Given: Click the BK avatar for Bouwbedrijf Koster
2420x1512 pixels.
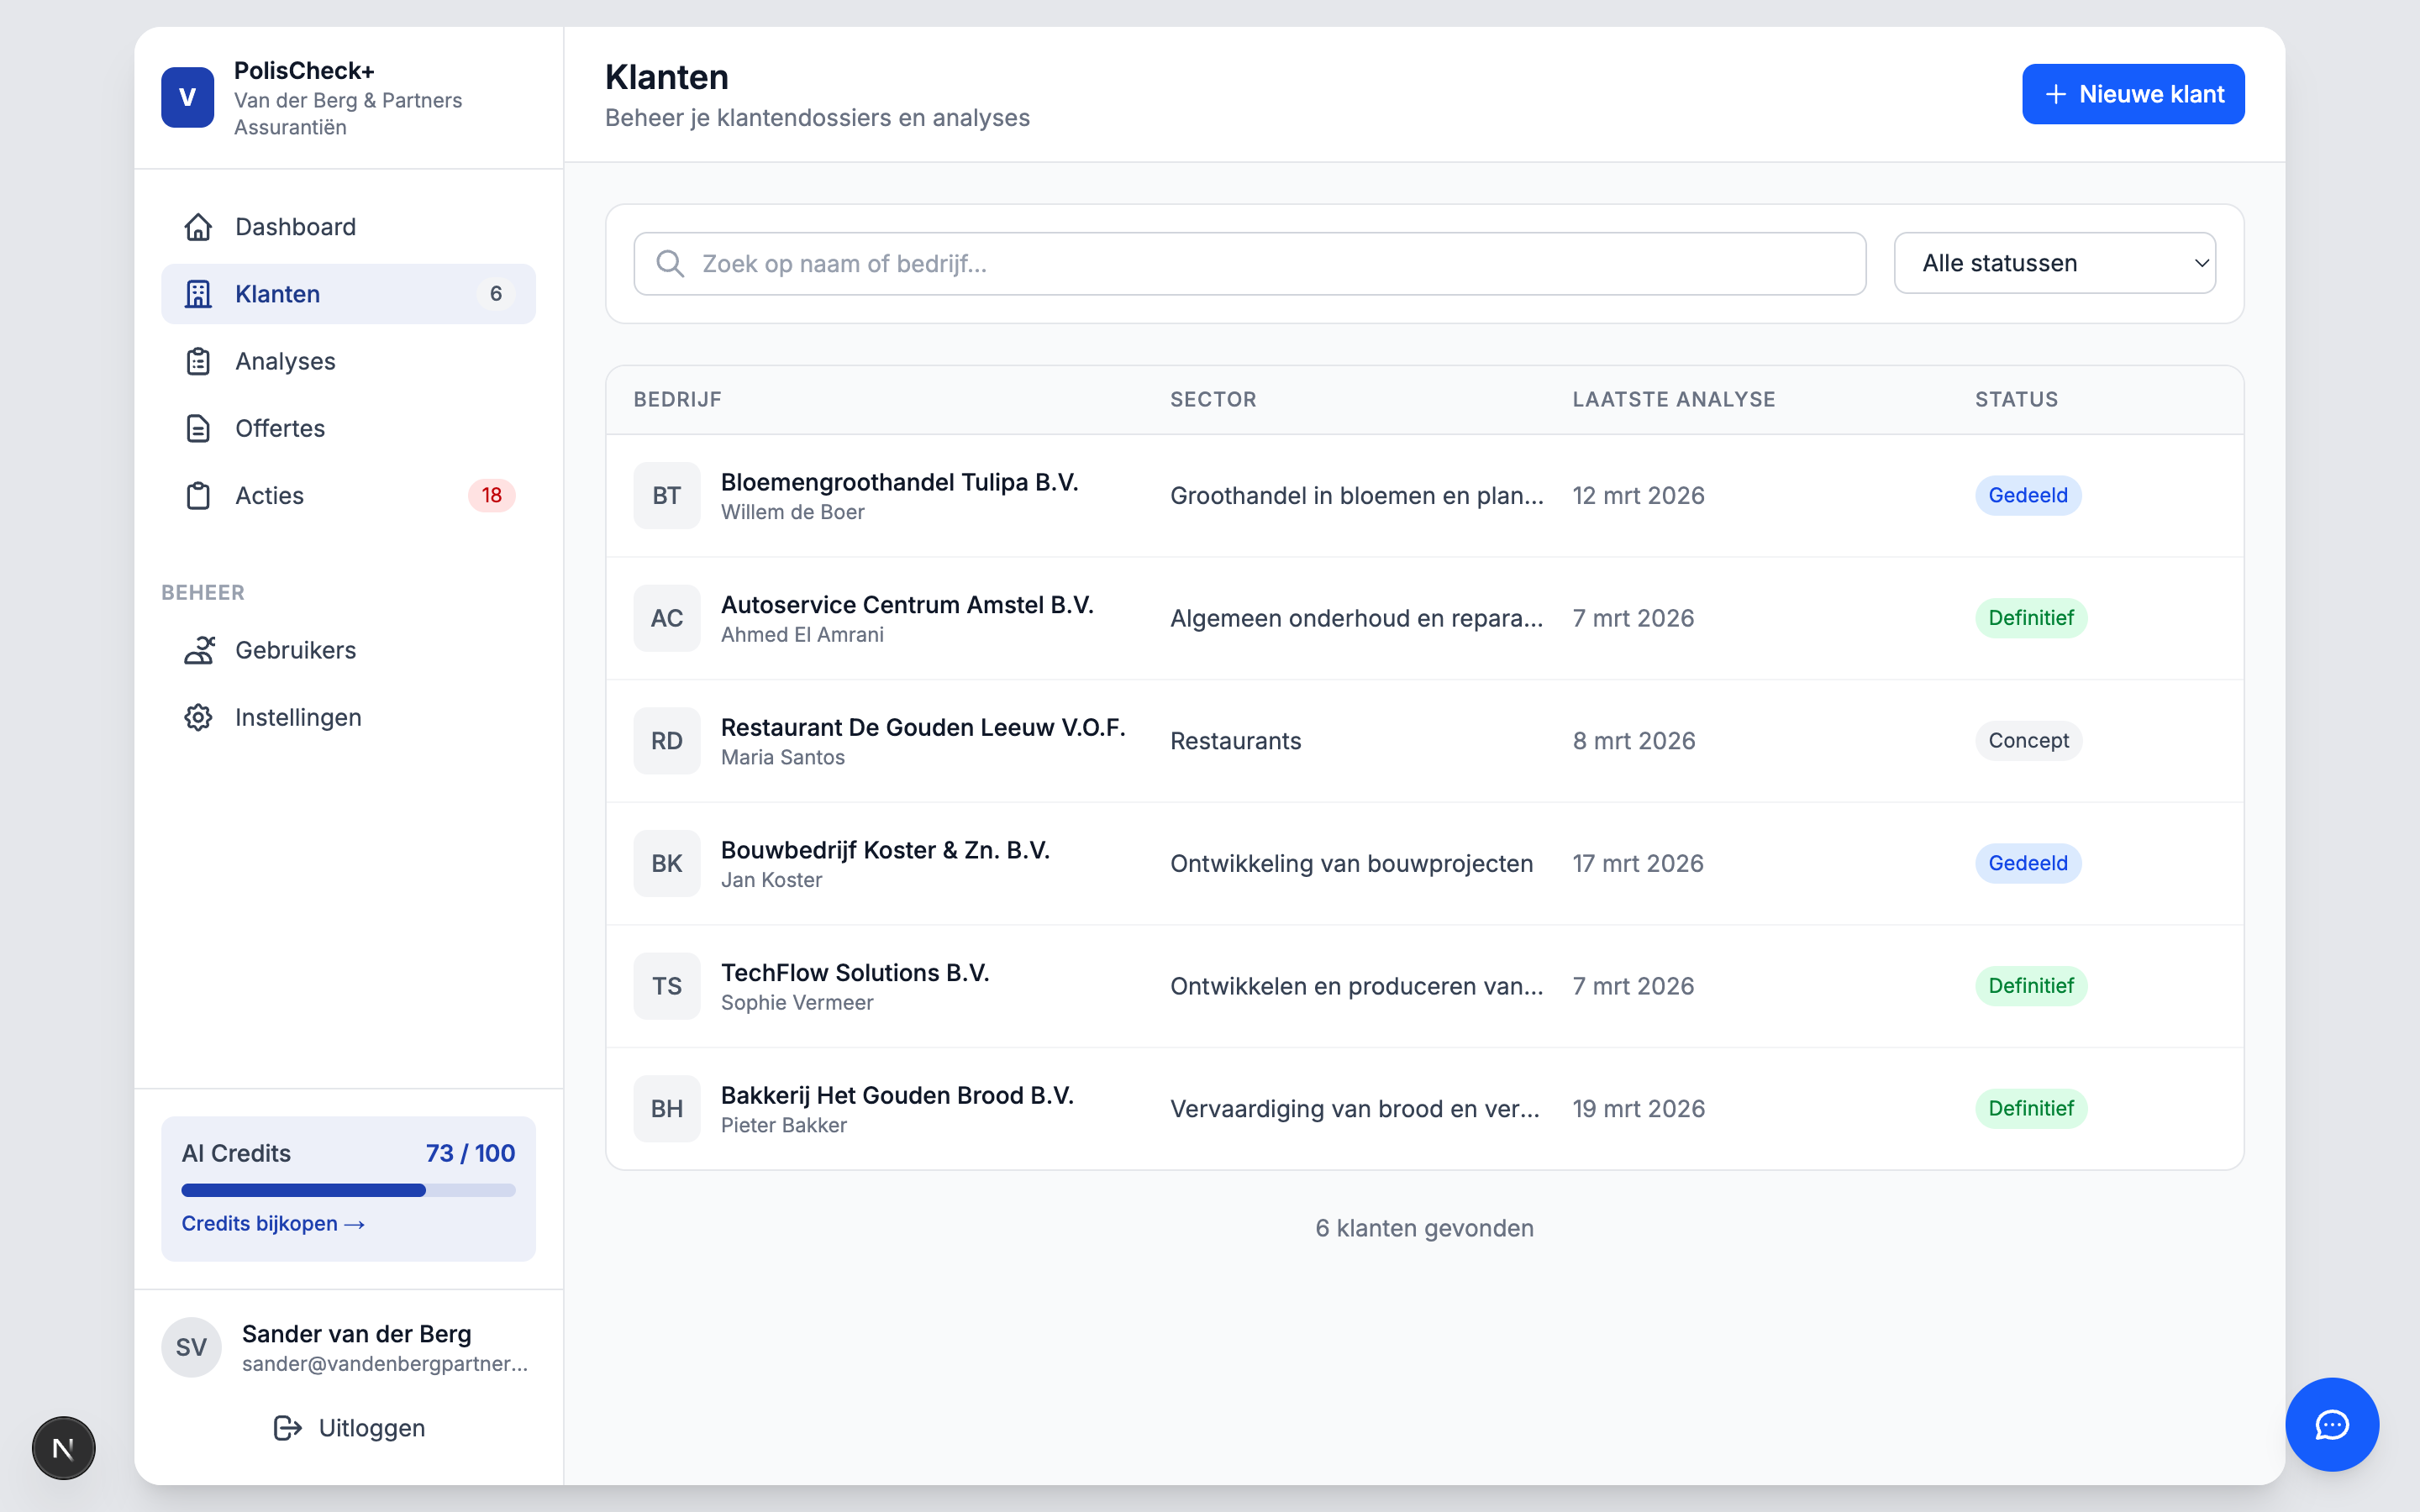Looking at the screenshot, I should point(667,863).
